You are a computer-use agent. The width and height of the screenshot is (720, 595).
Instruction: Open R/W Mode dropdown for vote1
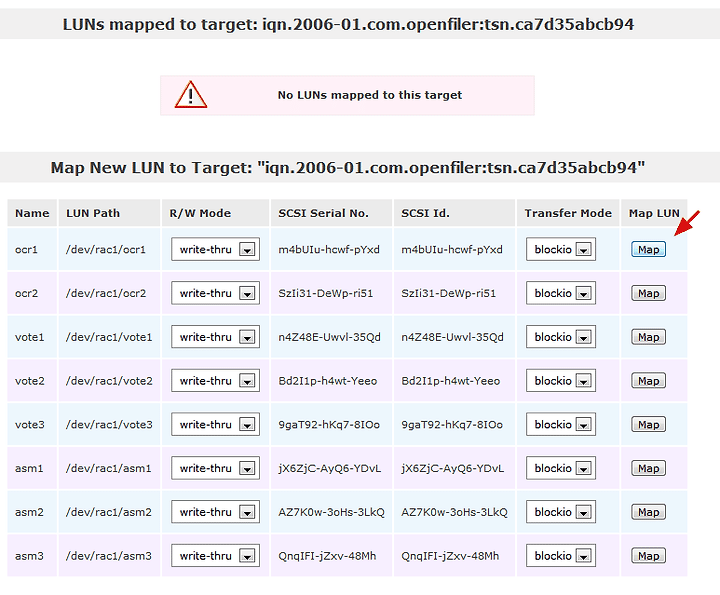(x=215, y=337)
